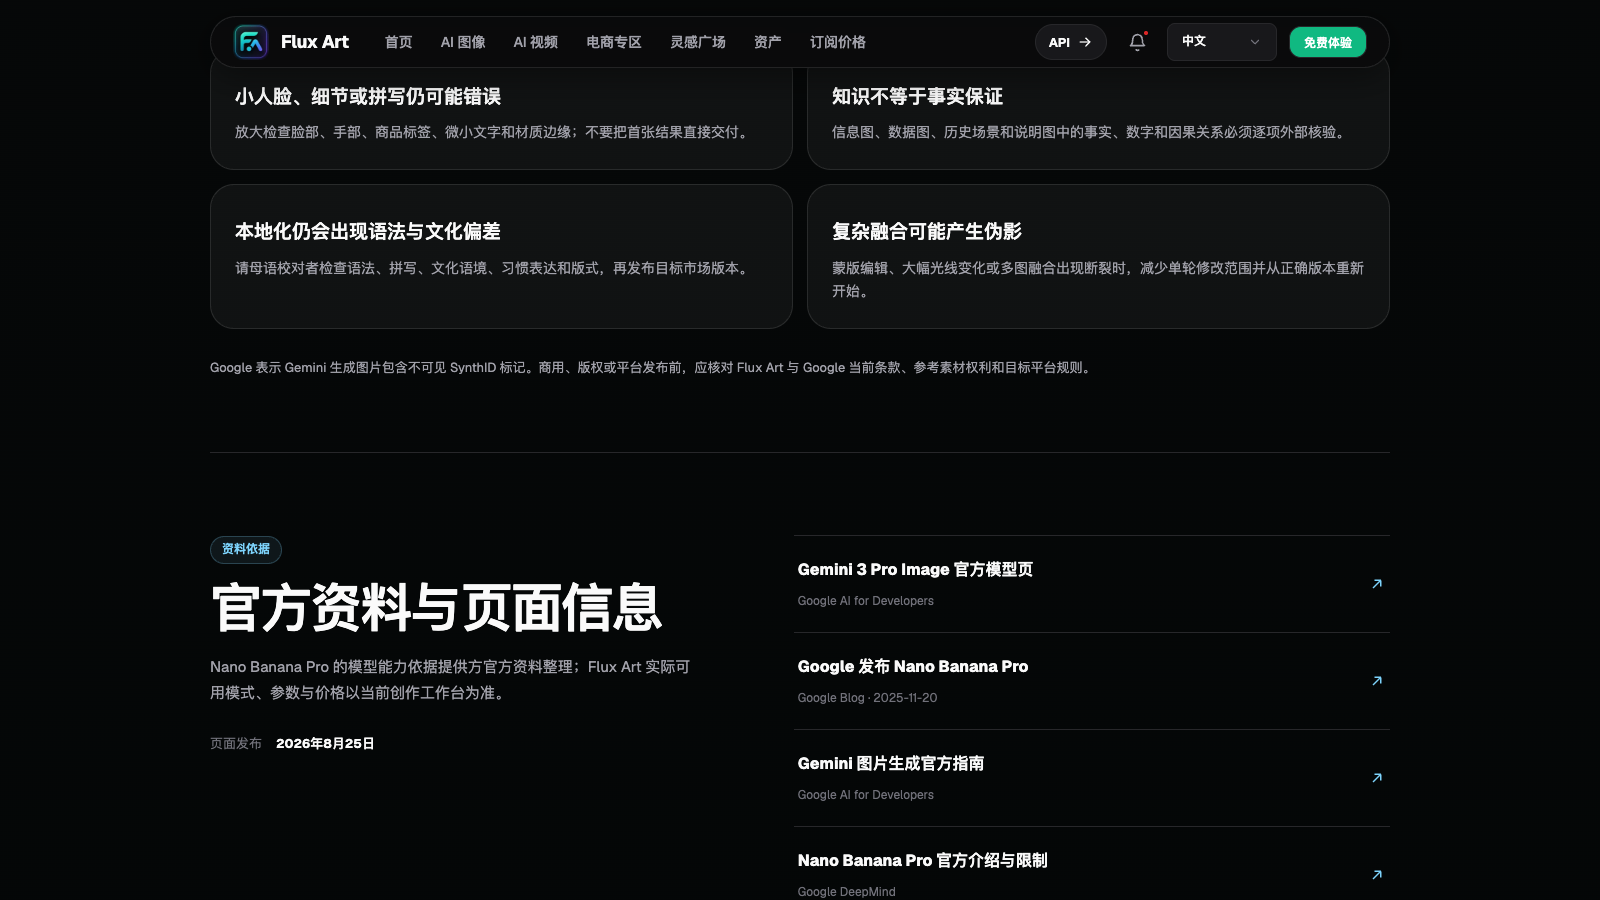This screenshot has height=900, width=1600.
Task: Open the notification bell
Action: (x=1137, y=42)
